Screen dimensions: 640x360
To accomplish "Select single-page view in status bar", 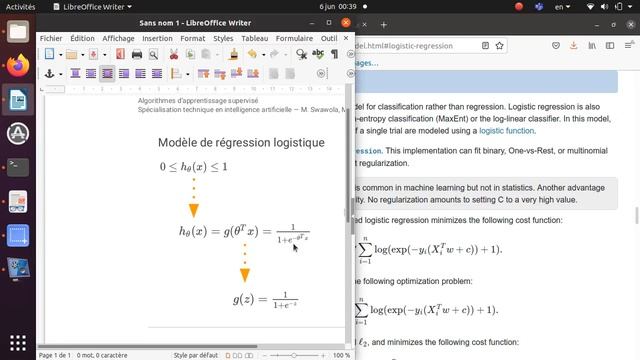I will pyautogui.click(x=228, y=356).
